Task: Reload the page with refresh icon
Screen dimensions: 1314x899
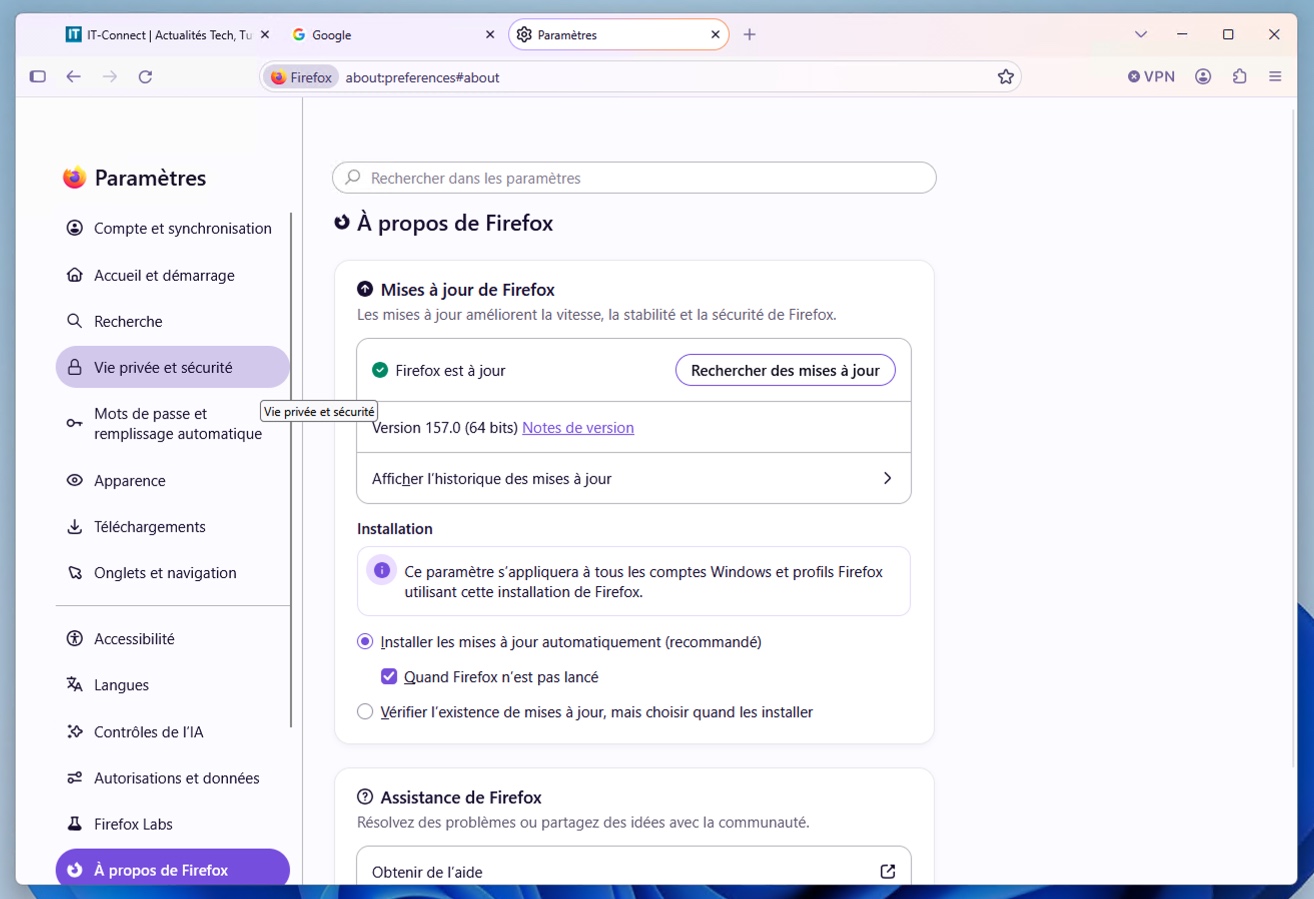Action: 145,77
